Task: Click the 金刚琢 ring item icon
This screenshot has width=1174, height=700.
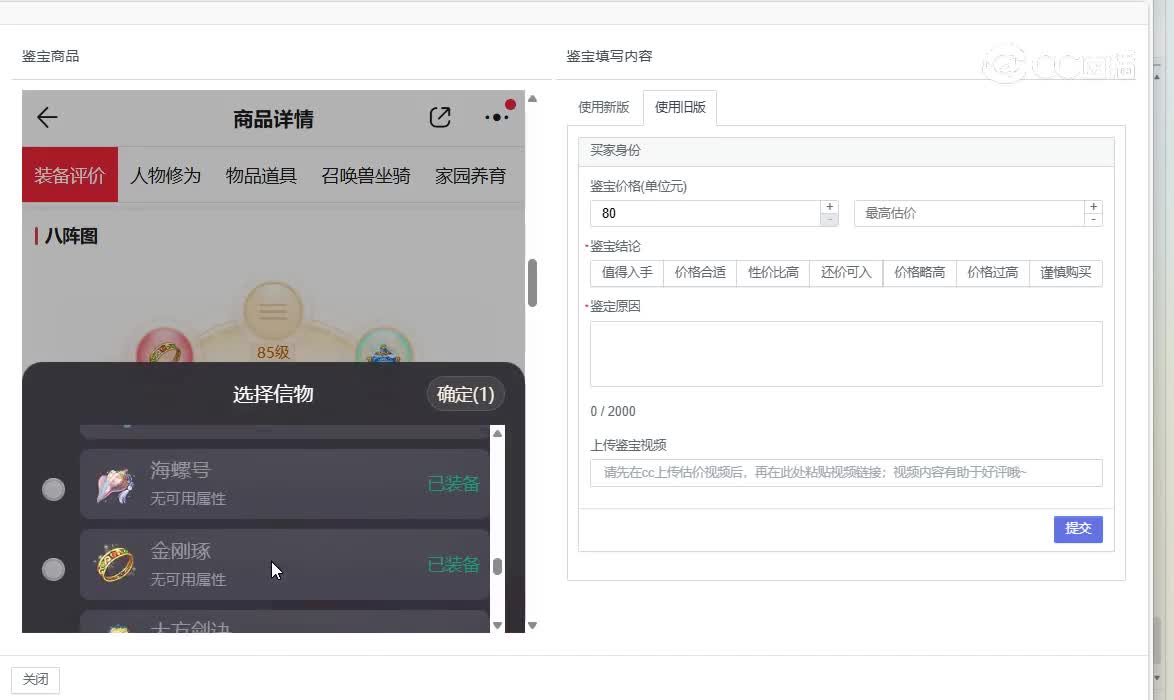Action: point(115,565)
